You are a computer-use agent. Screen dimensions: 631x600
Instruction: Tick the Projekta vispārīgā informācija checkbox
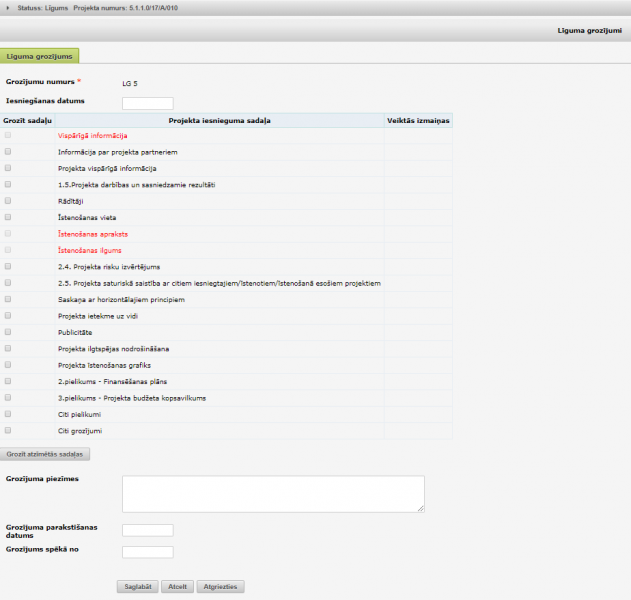pyautogui.click(x=8, y=168)
